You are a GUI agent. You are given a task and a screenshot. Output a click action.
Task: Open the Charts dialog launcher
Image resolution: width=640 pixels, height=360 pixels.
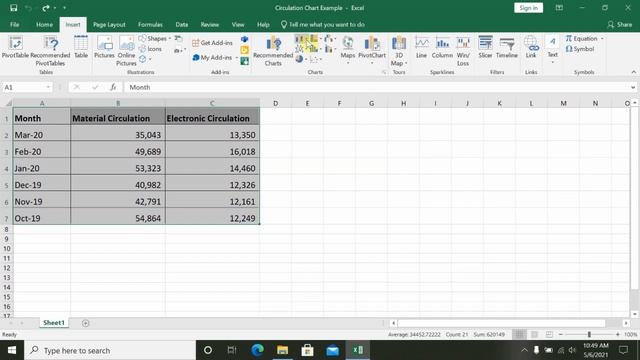coord(384,72)
